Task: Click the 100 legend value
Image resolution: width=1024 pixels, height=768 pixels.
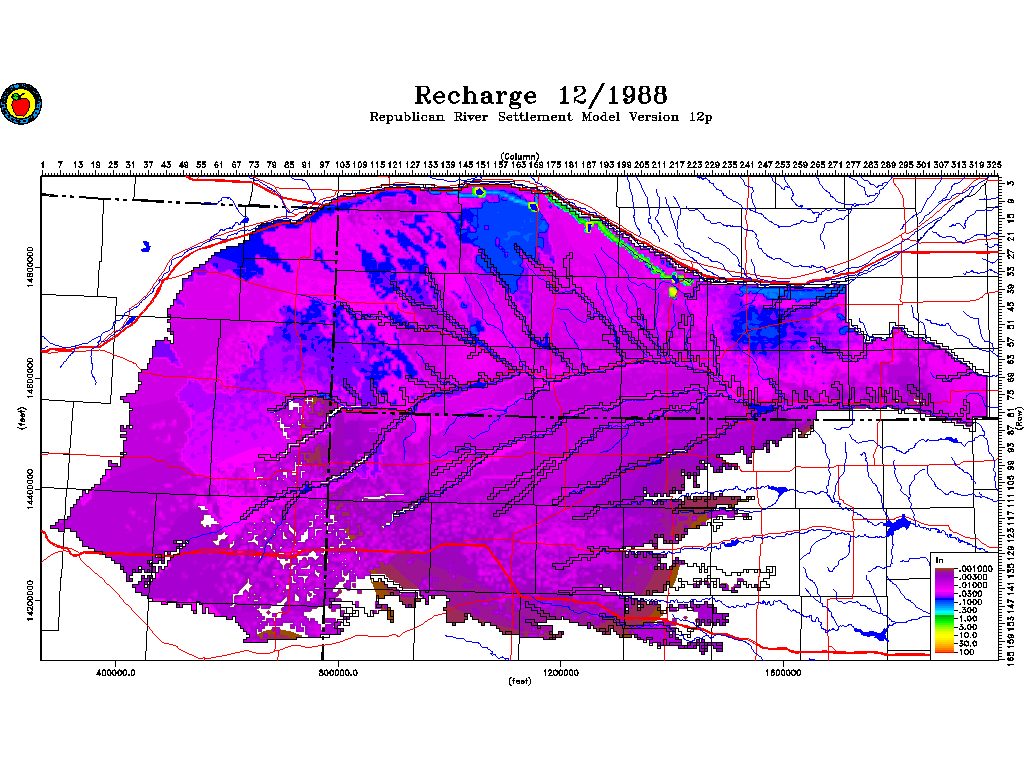Action: point(967,652)
